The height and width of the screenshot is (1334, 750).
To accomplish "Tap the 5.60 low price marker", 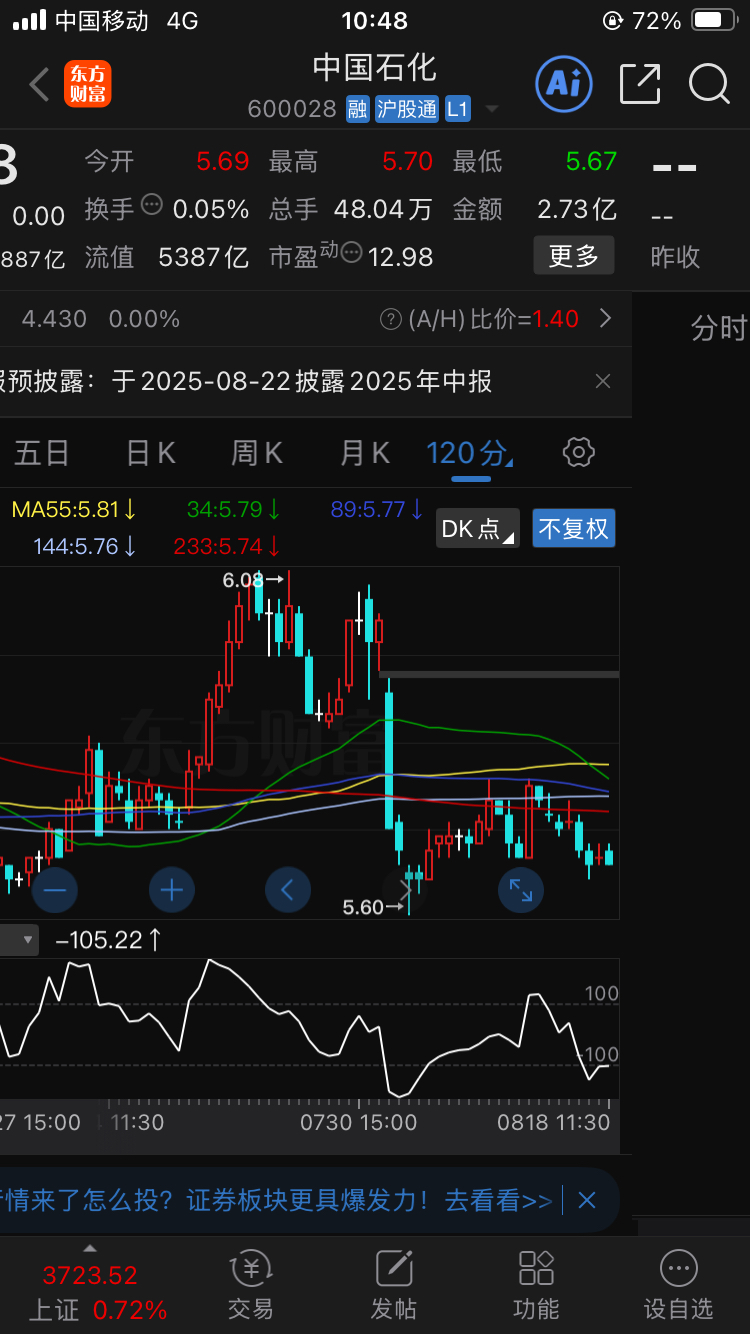I will (x=373, y=907).
